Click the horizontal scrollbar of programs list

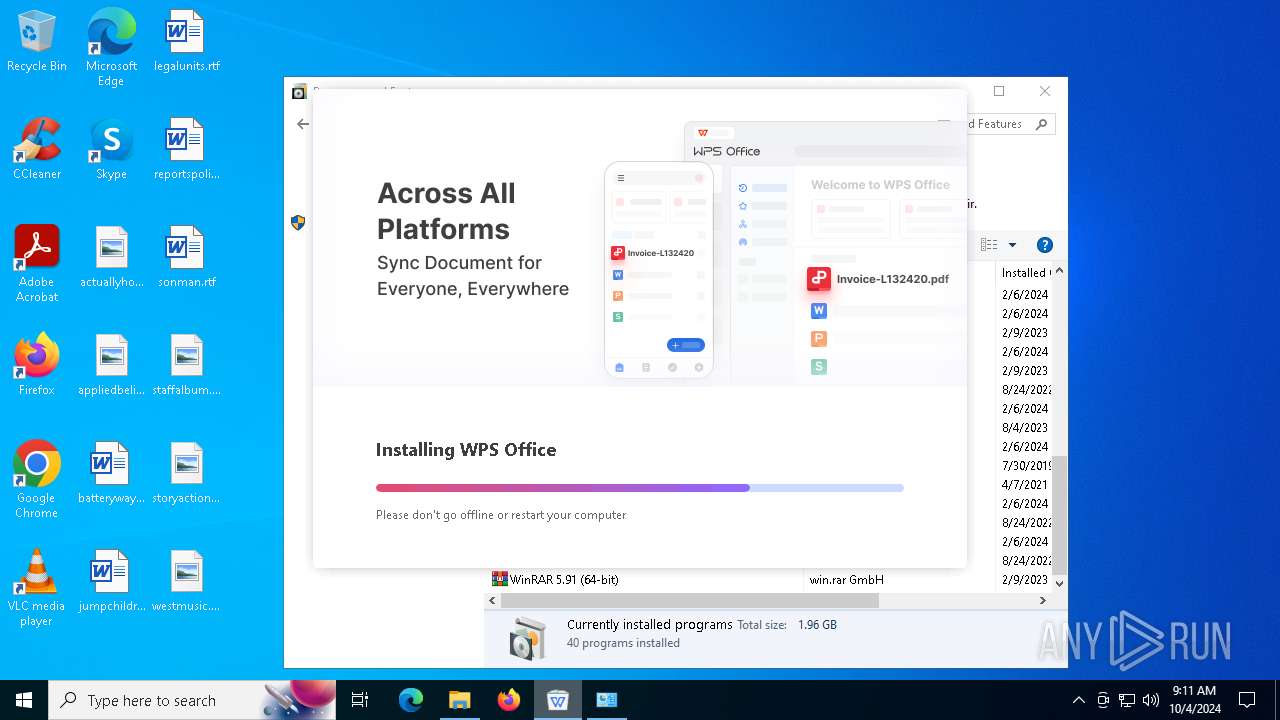(689, 601)
